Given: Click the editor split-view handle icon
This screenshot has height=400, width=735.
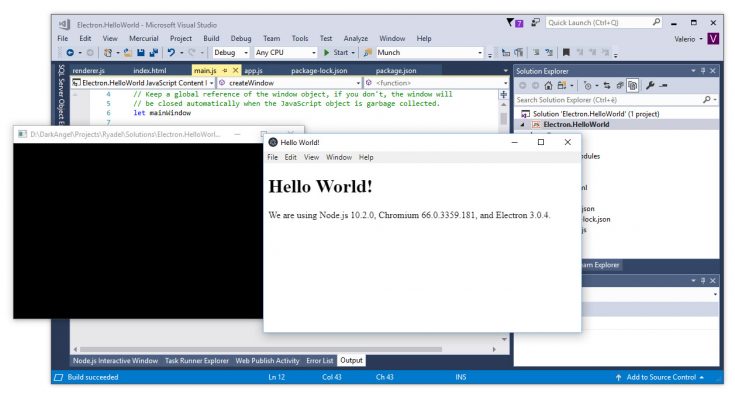Looking at the screenshot, I should [503, 94].
